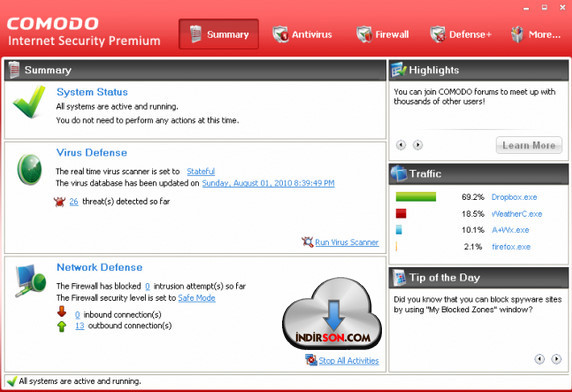Open A+Wx.exe traffic entry

(x=510, y=230)
